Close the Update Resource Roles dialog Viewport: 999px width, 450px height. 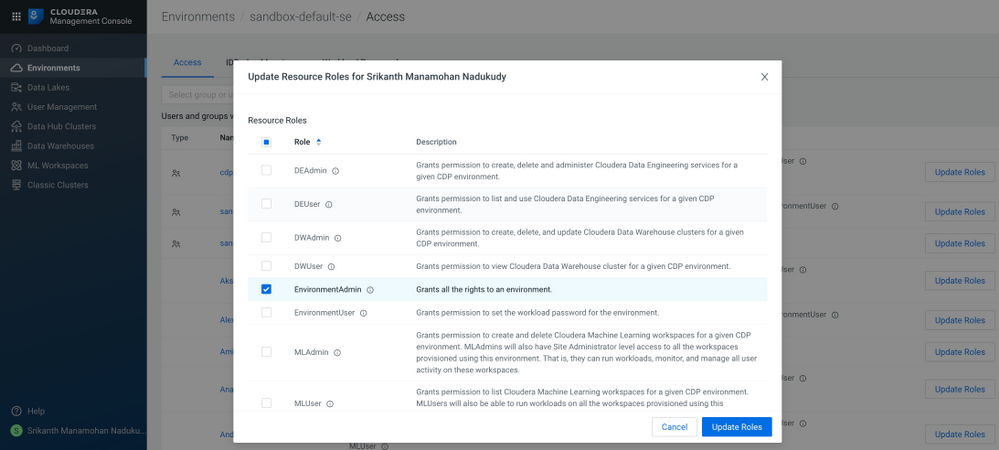pyautogui.click(x=764, y=77)
